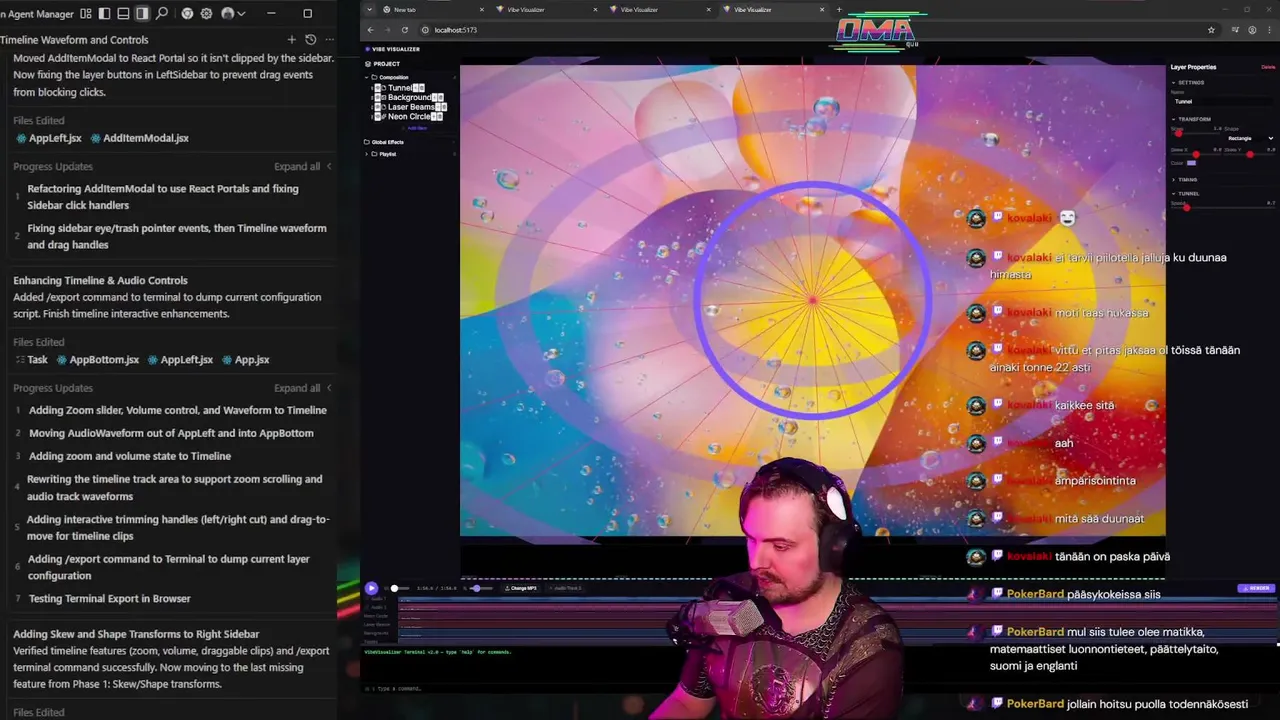This screenshot has height=720, width=1280.
Task: Delete the Tunnel layer with trash icon
Action: click(421, 88)
